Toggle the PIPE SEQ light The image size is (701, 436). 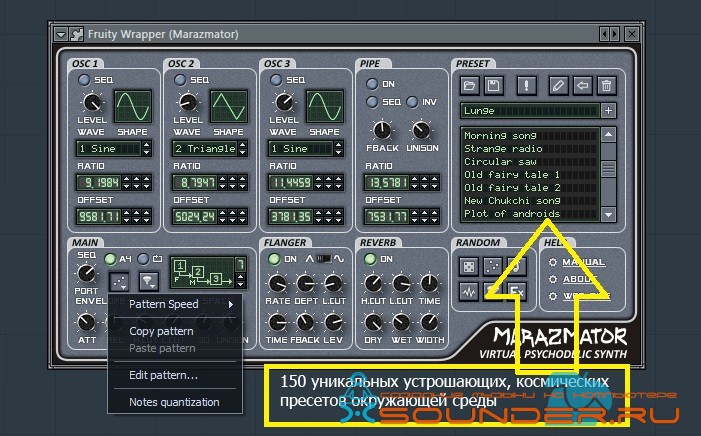(x=372, y=102)
